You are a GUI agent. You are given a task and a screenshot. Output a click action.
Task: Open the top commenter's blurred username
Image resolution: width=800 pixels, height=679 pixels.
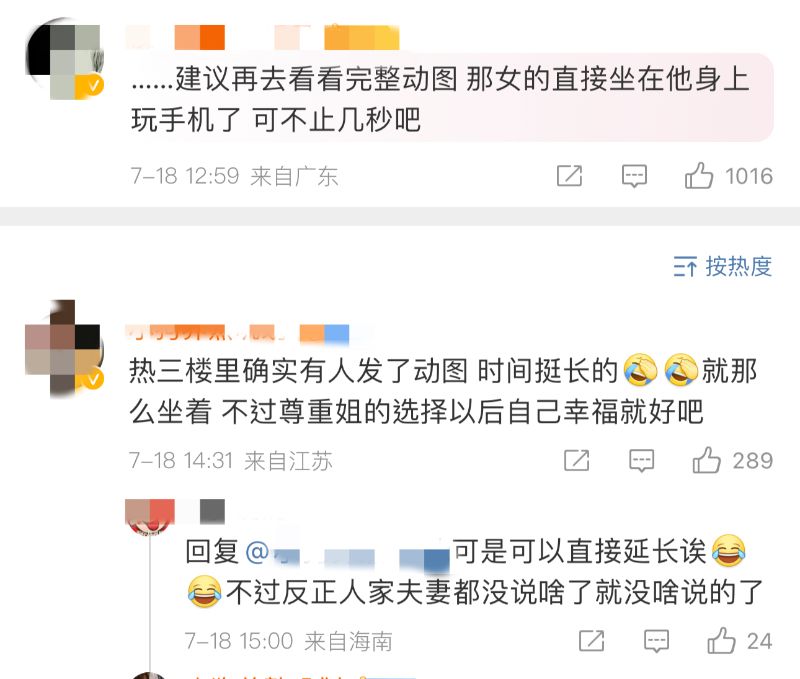pos(262,37)
